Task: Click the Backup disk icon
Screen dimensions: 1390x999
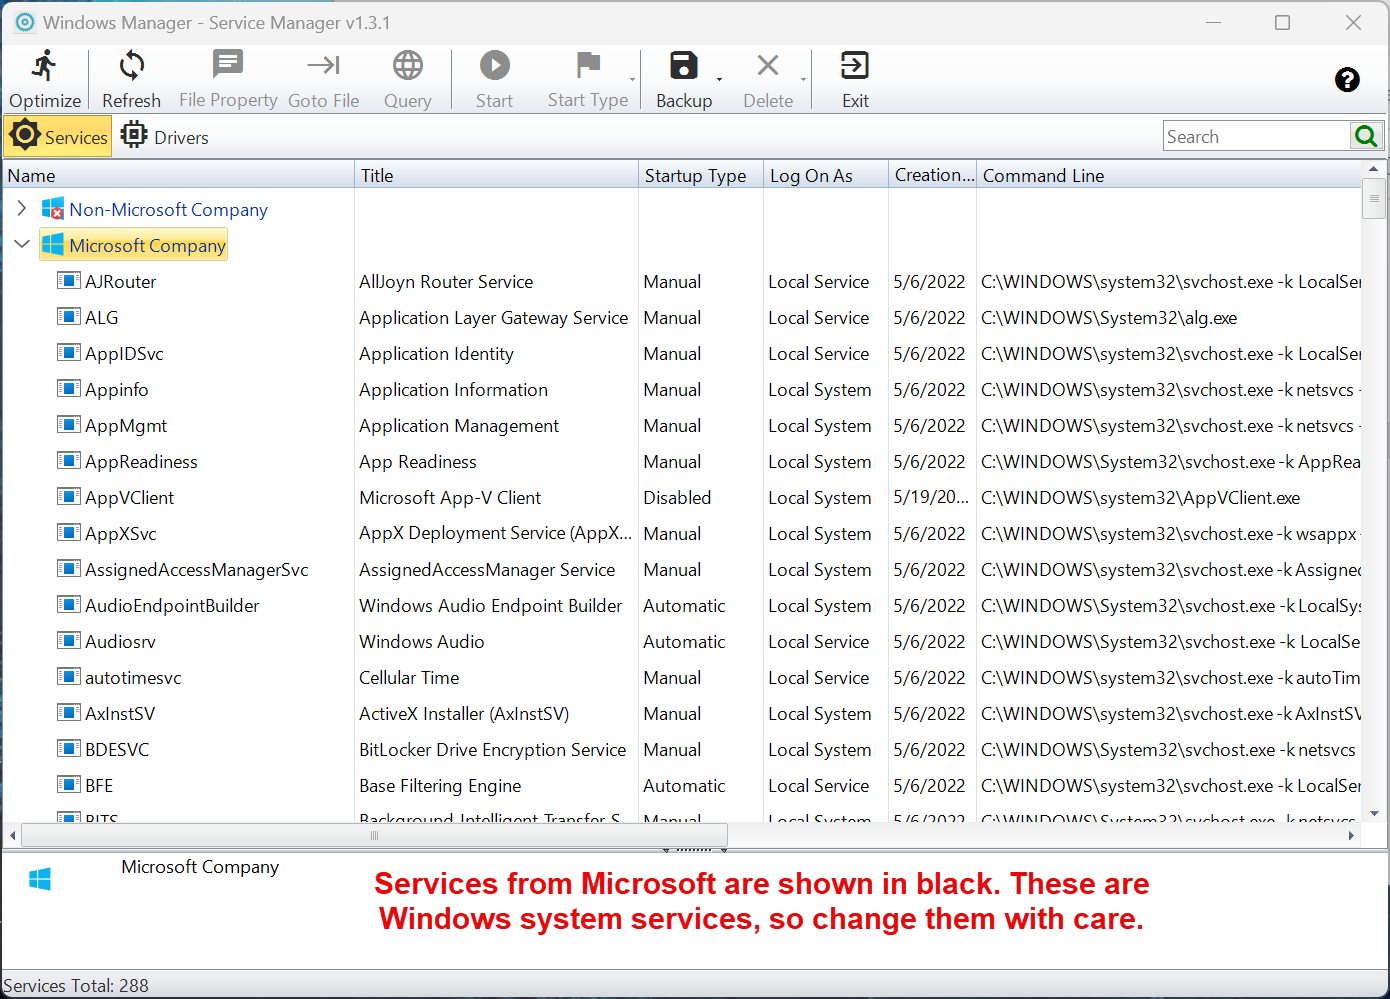Action: (x=684, y=66)
